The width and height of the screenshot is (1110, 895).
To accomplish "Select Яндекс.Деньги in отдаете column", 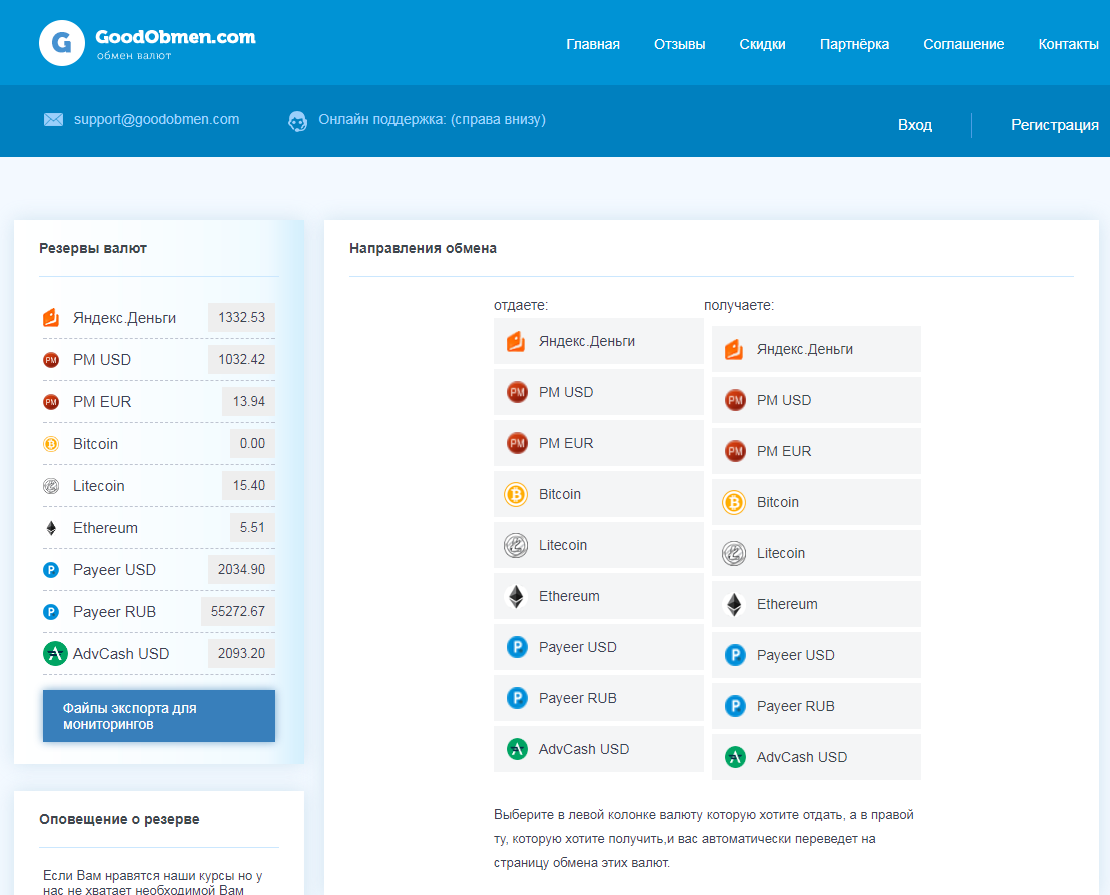I will tap(599, 341).
